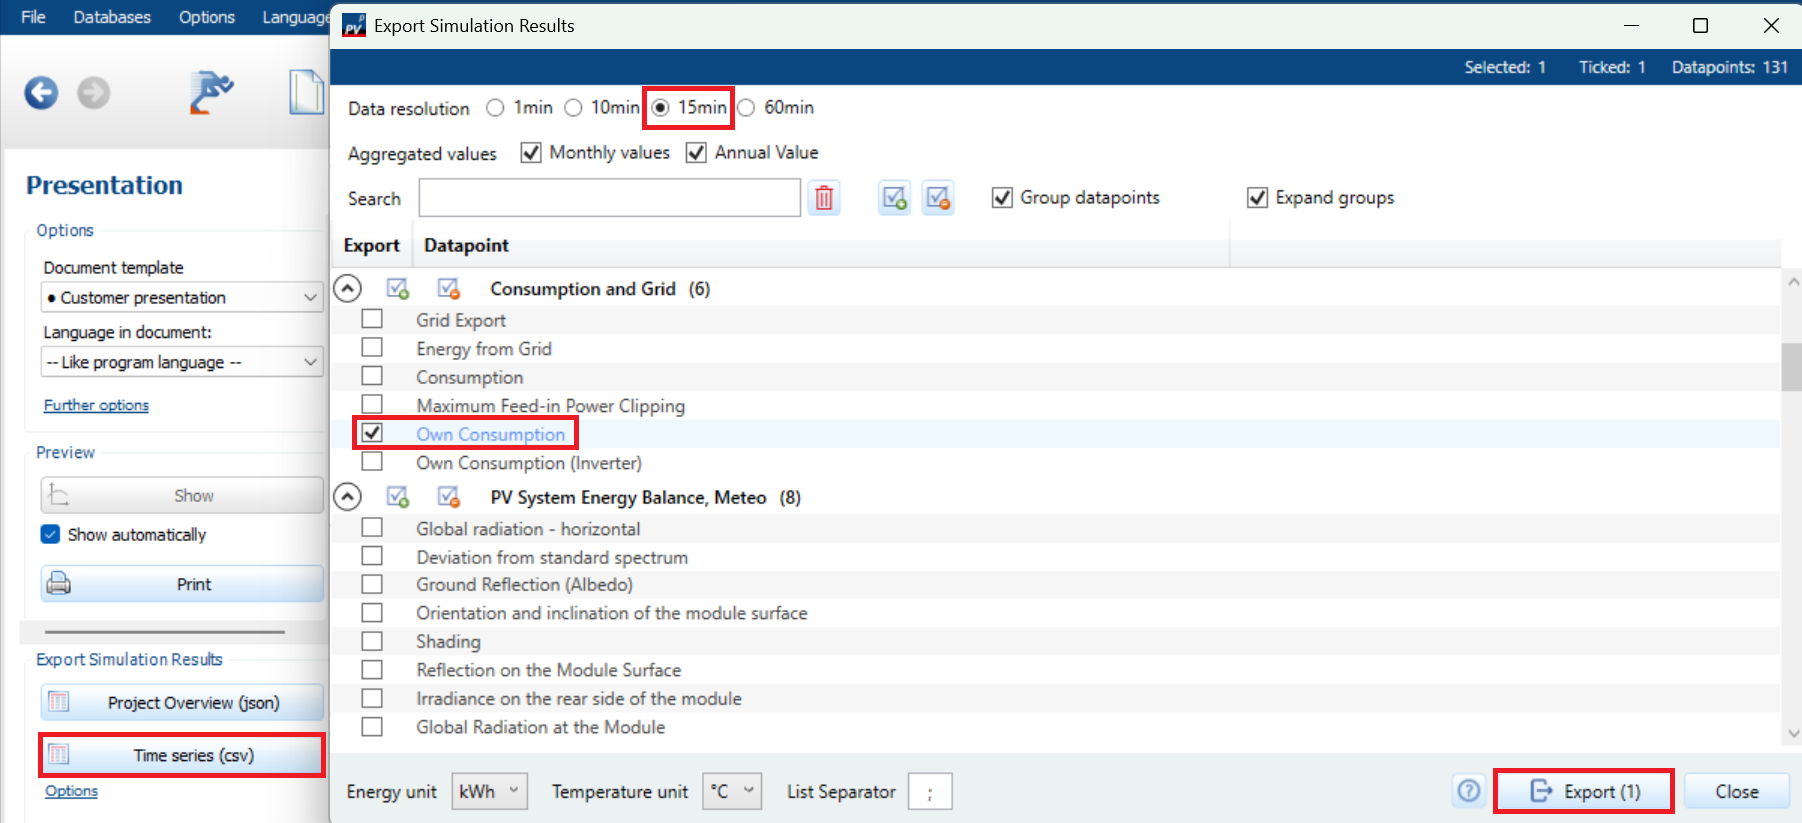Toggle the Monthly values checkbox
Screen dimensions: 1802x823
point(531,153)
